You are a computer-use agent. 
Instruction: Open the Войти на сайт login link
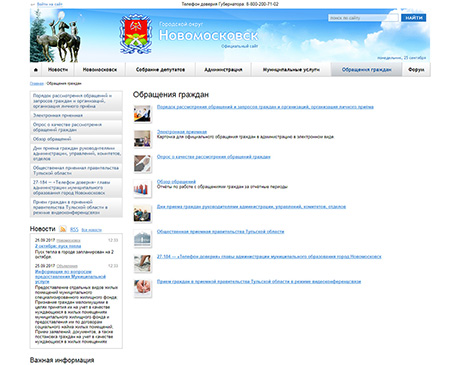49,4
